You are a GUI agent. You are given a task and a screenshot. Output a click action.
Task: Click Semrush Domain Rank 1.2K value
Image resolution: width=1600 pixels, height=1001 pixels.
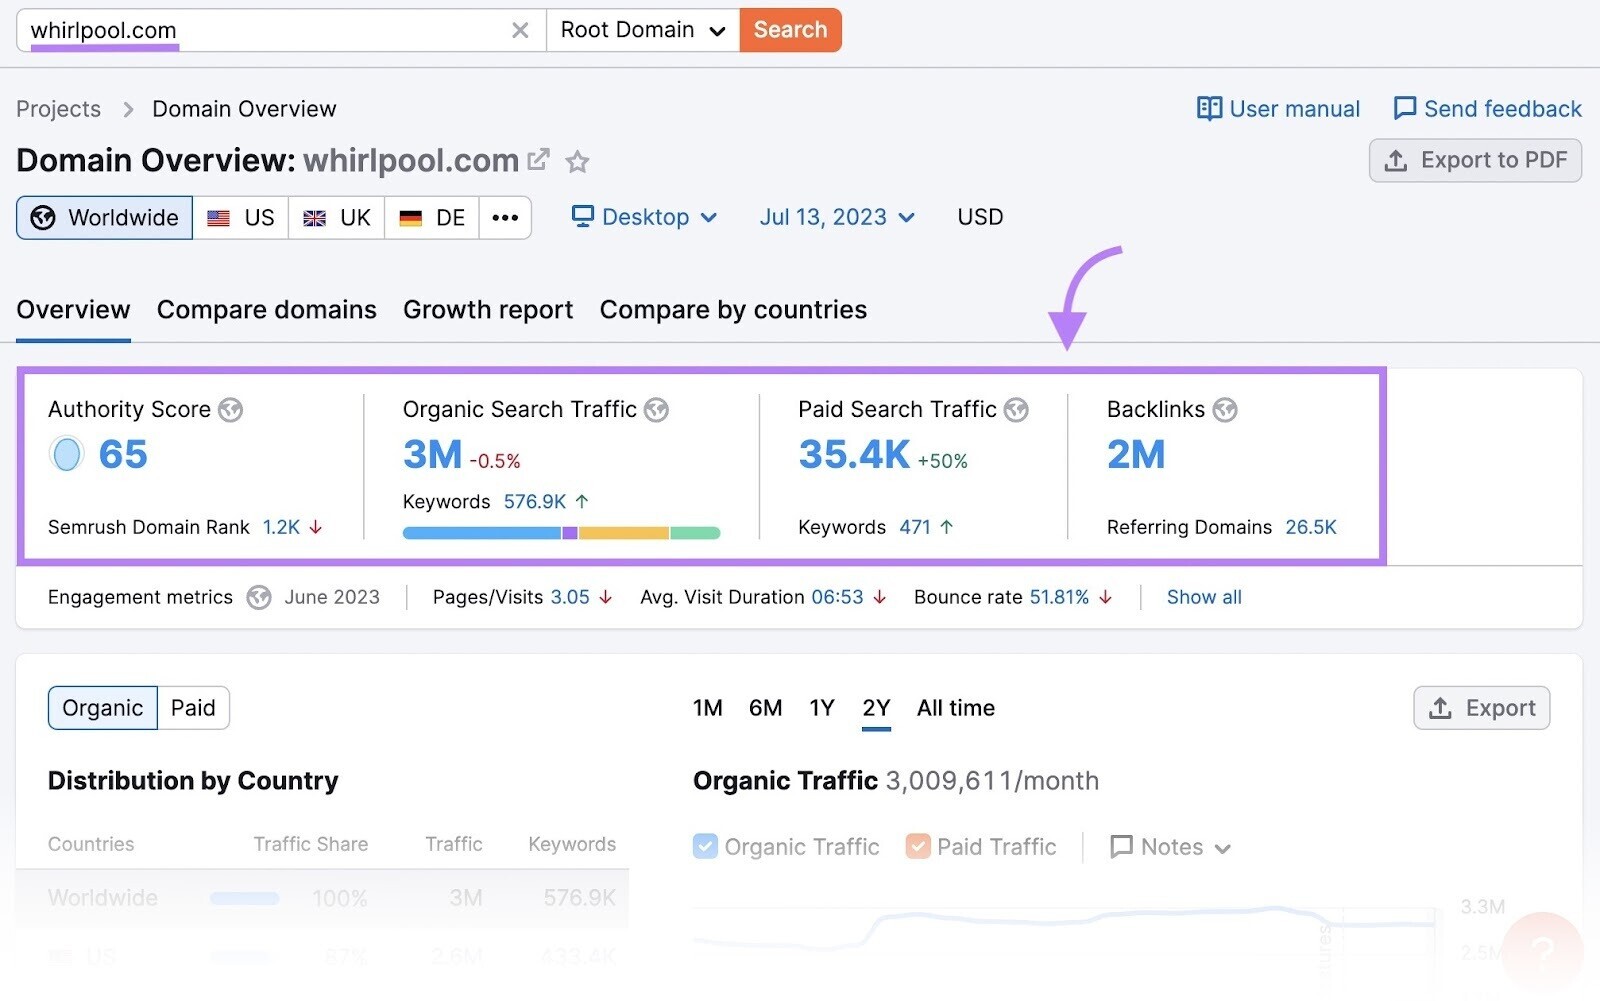[x=281, y=527]
